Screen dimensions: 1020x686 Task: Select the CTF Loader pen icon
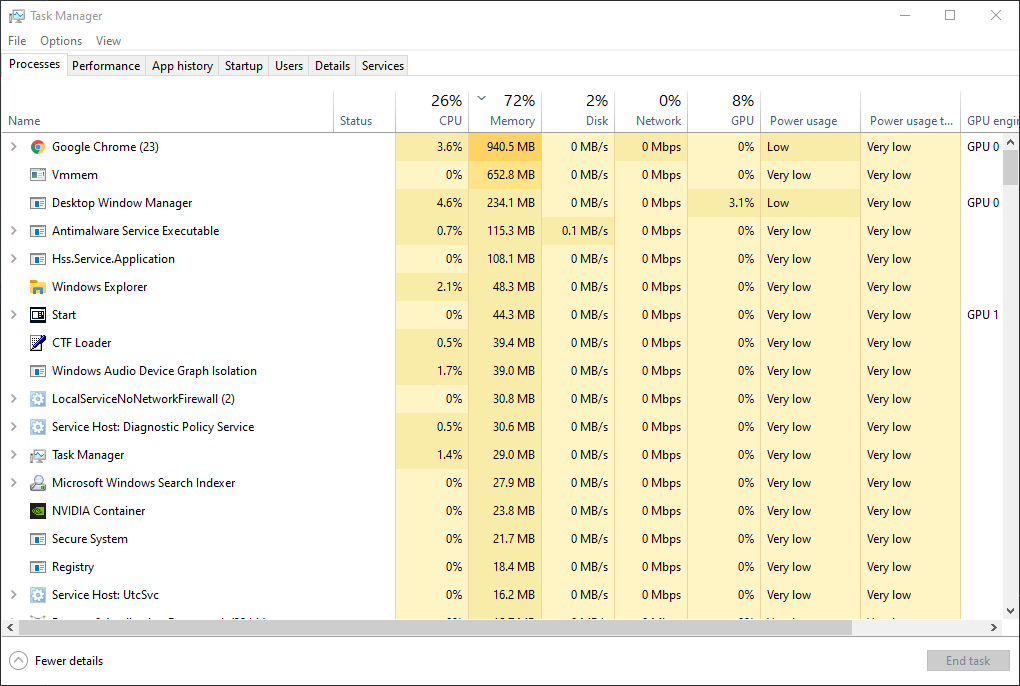39,342
